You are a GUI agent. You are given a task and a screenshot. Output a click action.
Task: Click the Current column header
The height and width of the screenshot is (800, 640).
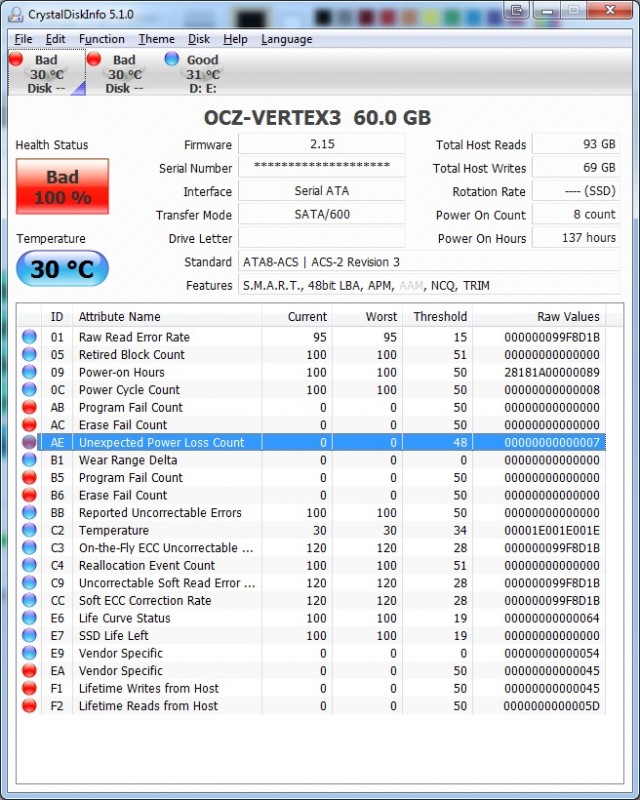(x=297, y=317)
